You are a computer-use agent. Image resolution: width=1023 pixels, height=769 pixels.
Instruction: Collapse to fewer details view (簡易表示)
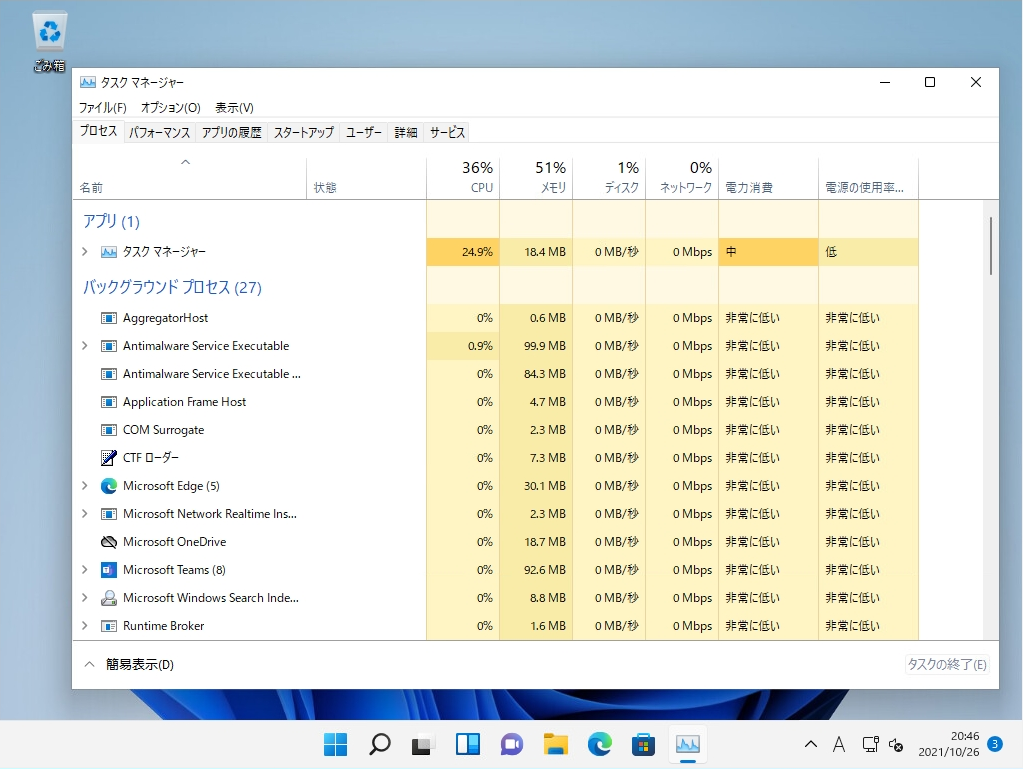pos(130,665)
